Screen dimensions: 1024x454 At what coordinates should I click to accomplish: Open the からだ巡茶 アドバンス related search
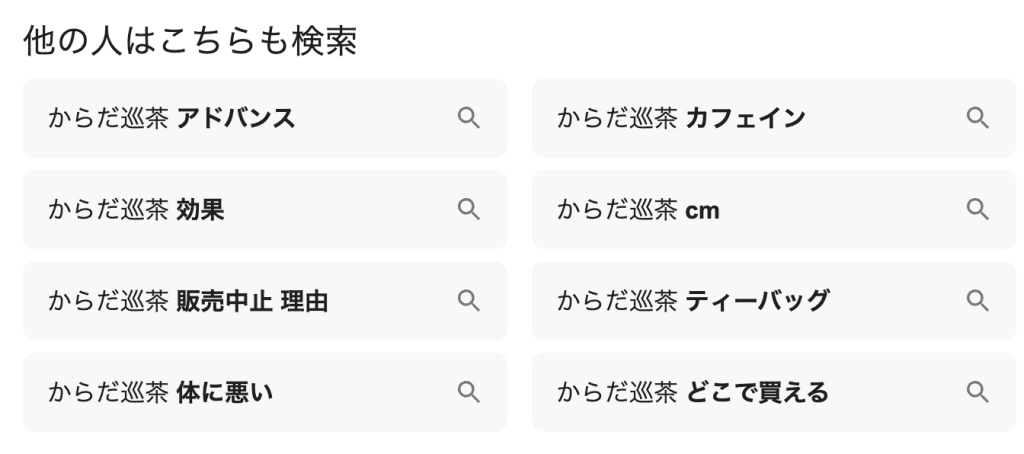coord(172,118)
